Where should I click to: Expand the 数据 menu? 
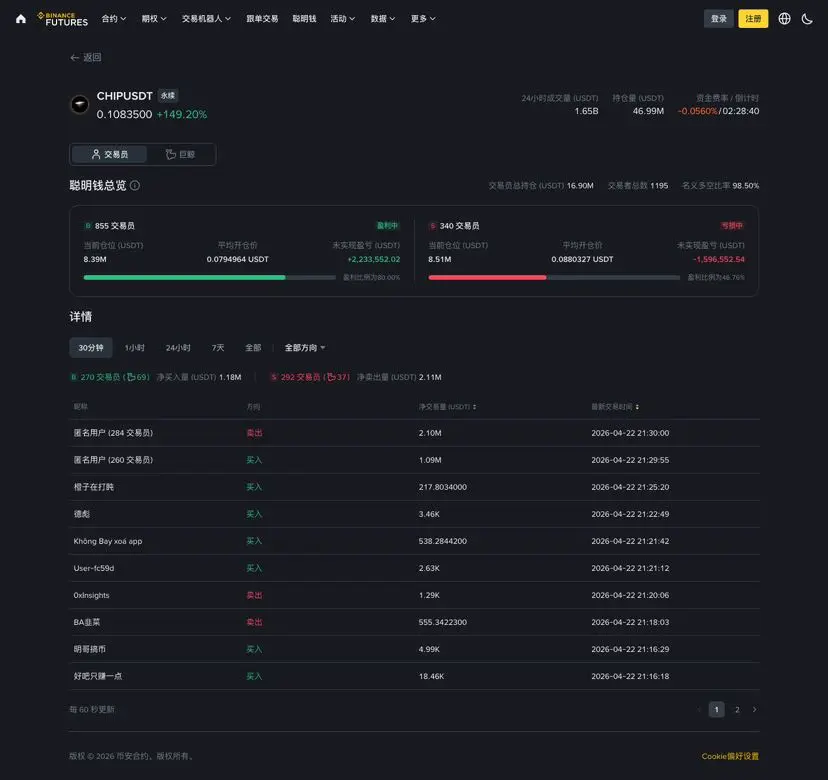(x=383, y=18)
